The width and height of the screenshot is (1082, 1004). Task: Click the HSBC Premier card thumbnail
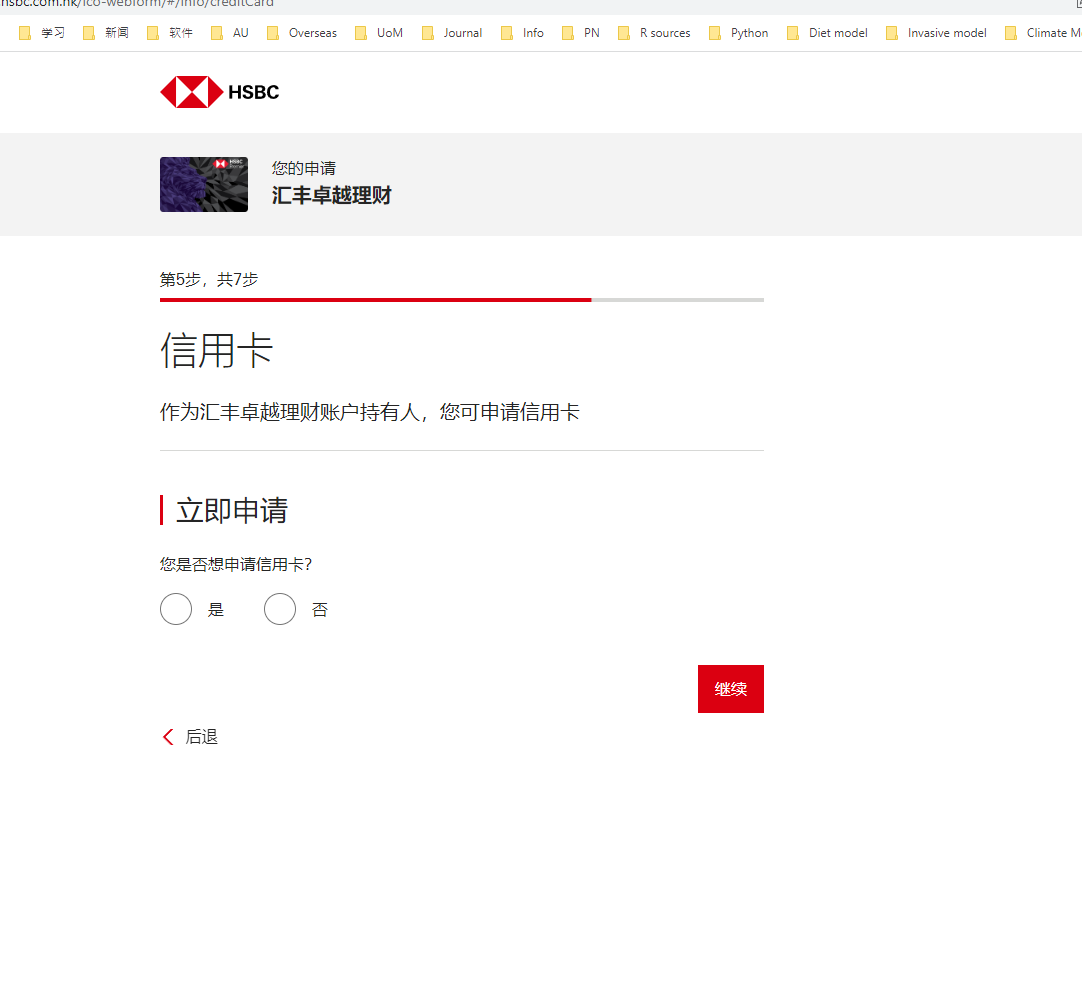click(204, 184)
